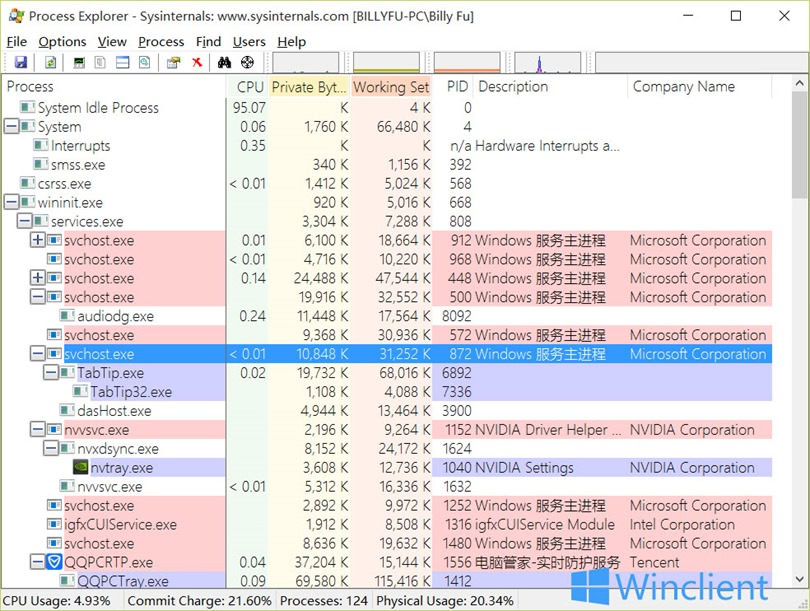Open the Options menu
Screen dimensions: 810x611
point(63,42)
